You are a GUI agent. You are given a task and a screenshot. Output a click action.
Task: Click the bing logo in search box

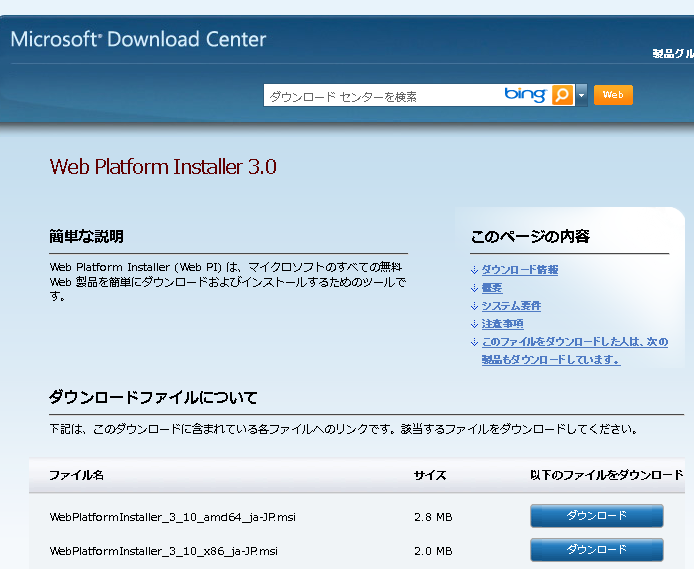525,95
